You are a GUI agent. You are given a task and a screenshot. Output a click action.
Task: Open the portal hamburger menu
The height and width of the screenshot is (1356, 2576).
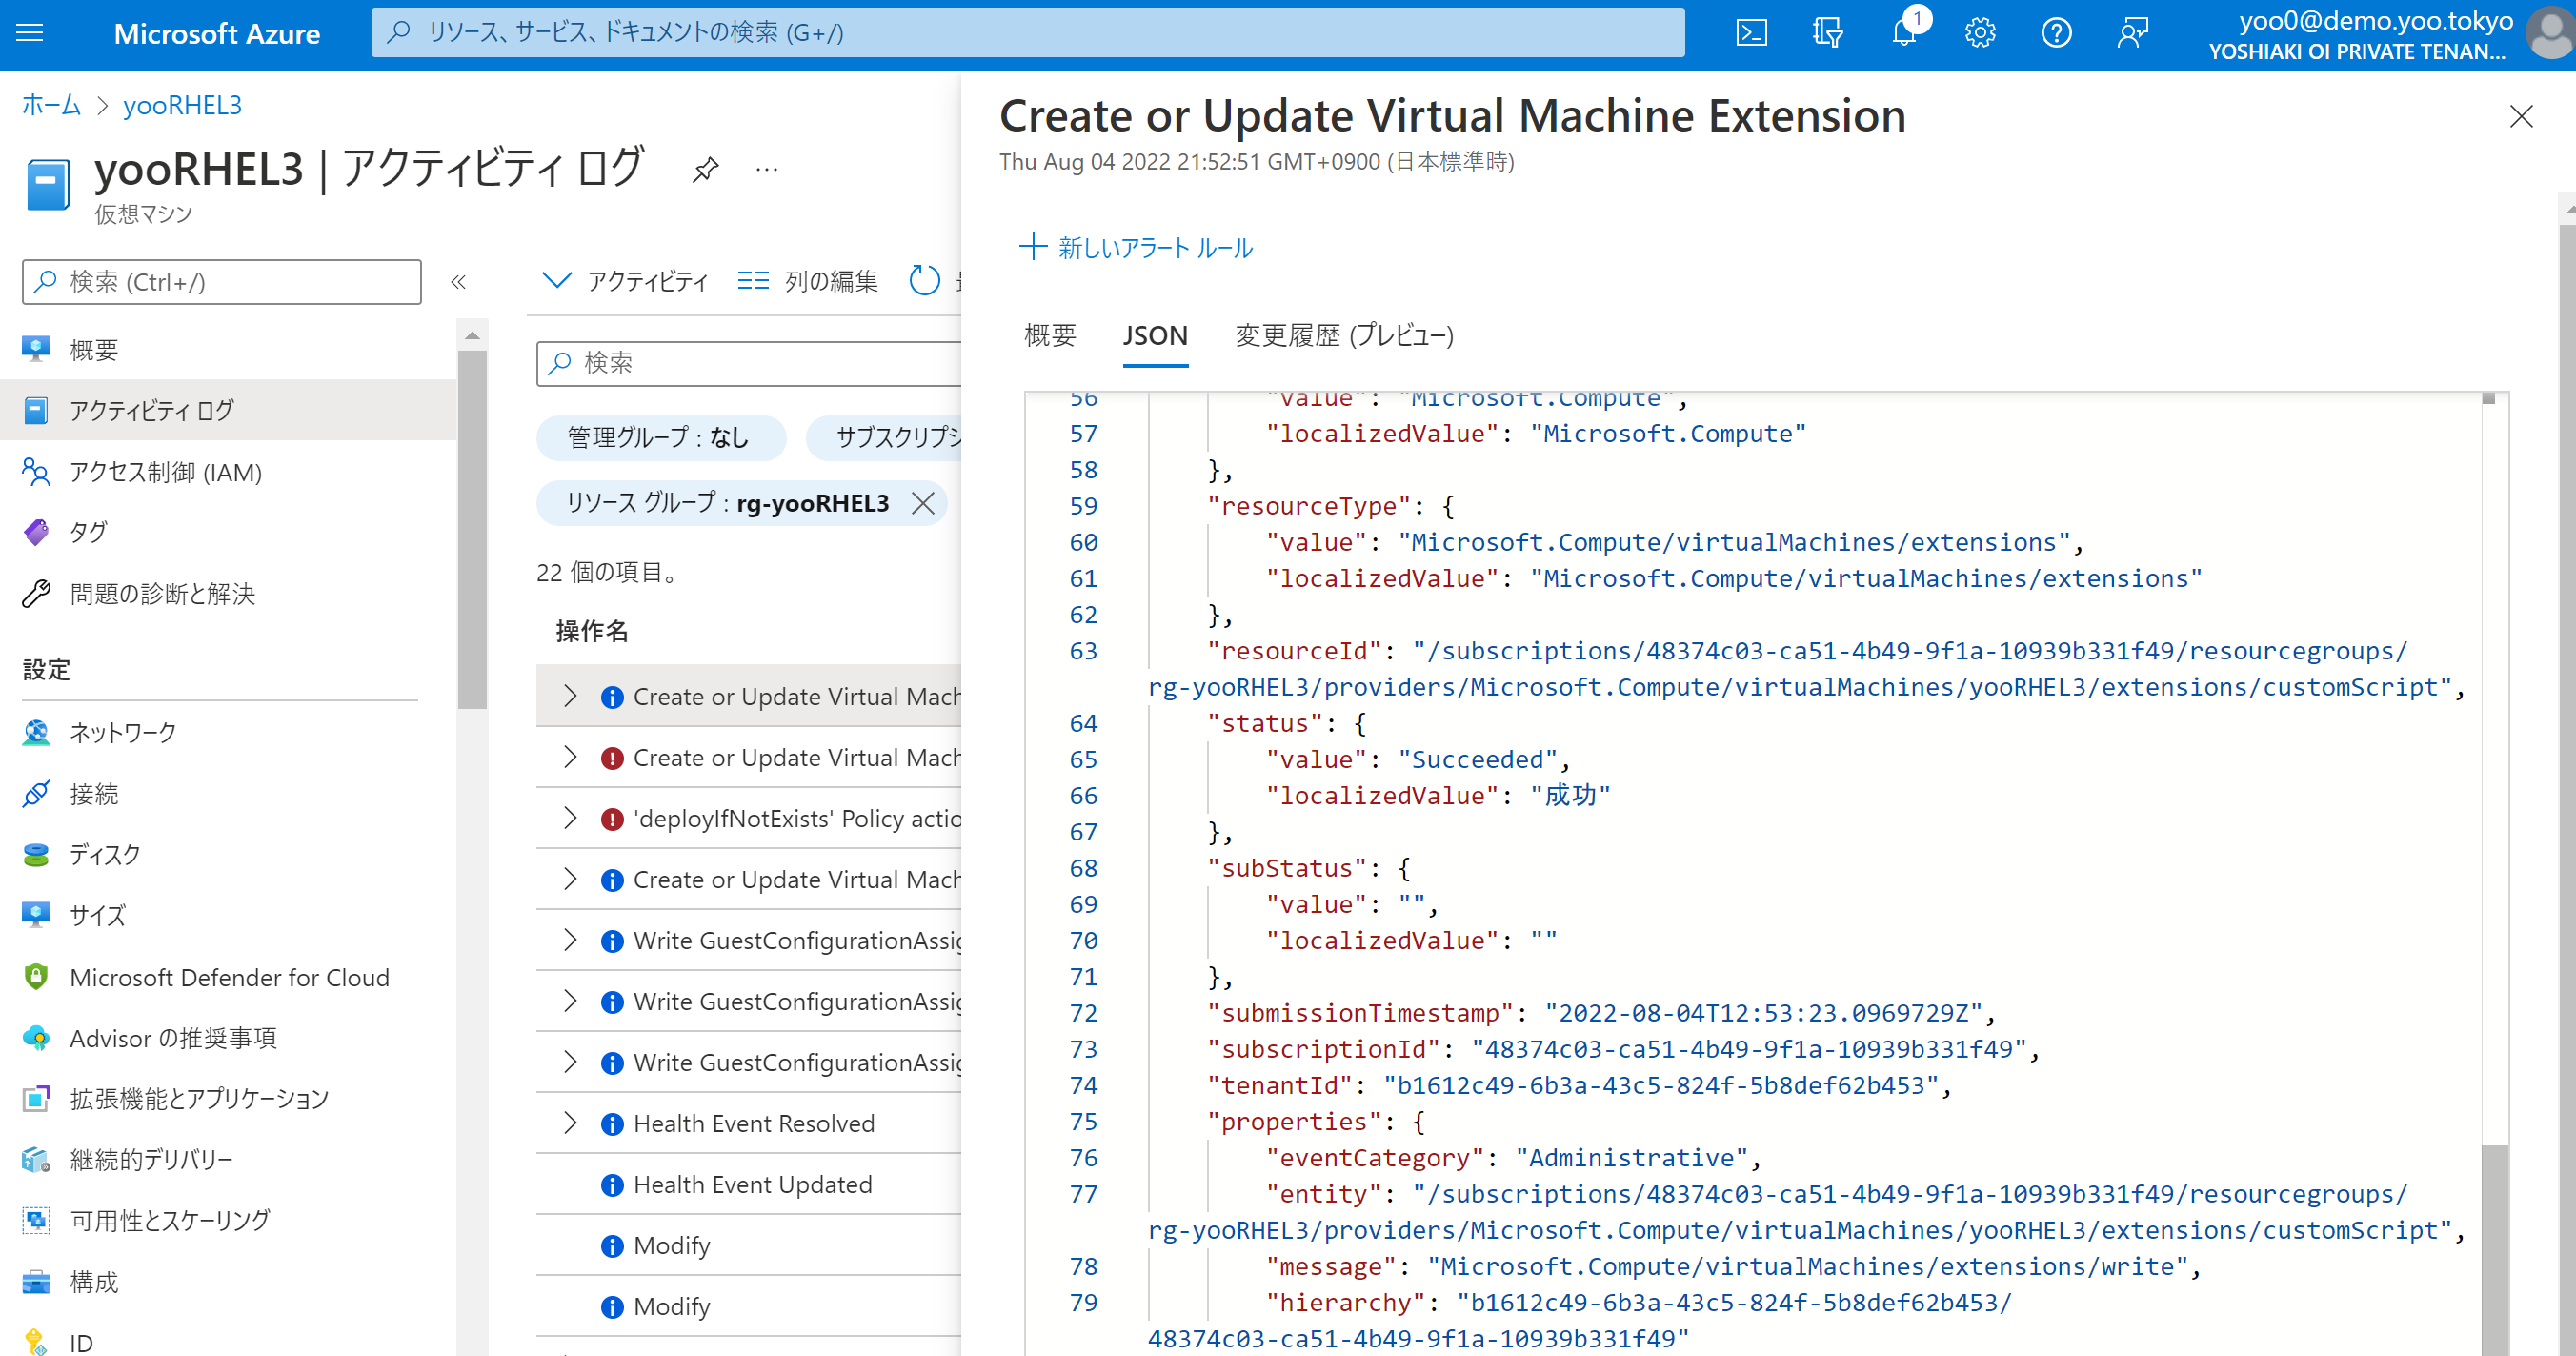[x=29, y=32]
